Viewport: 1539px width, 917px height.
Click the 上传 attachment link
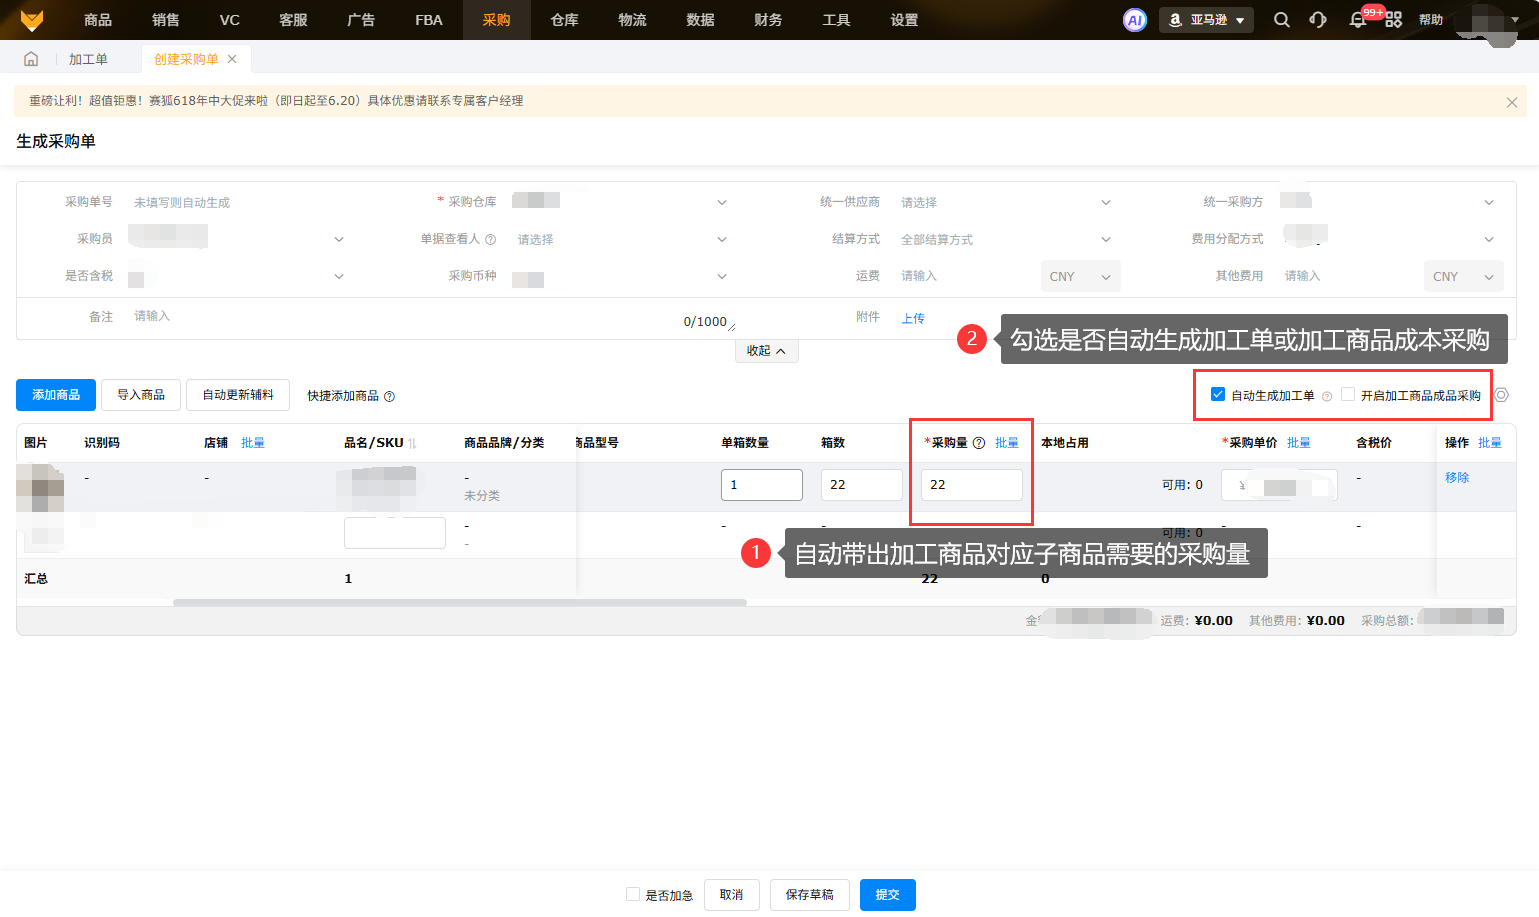pos(913,318)
